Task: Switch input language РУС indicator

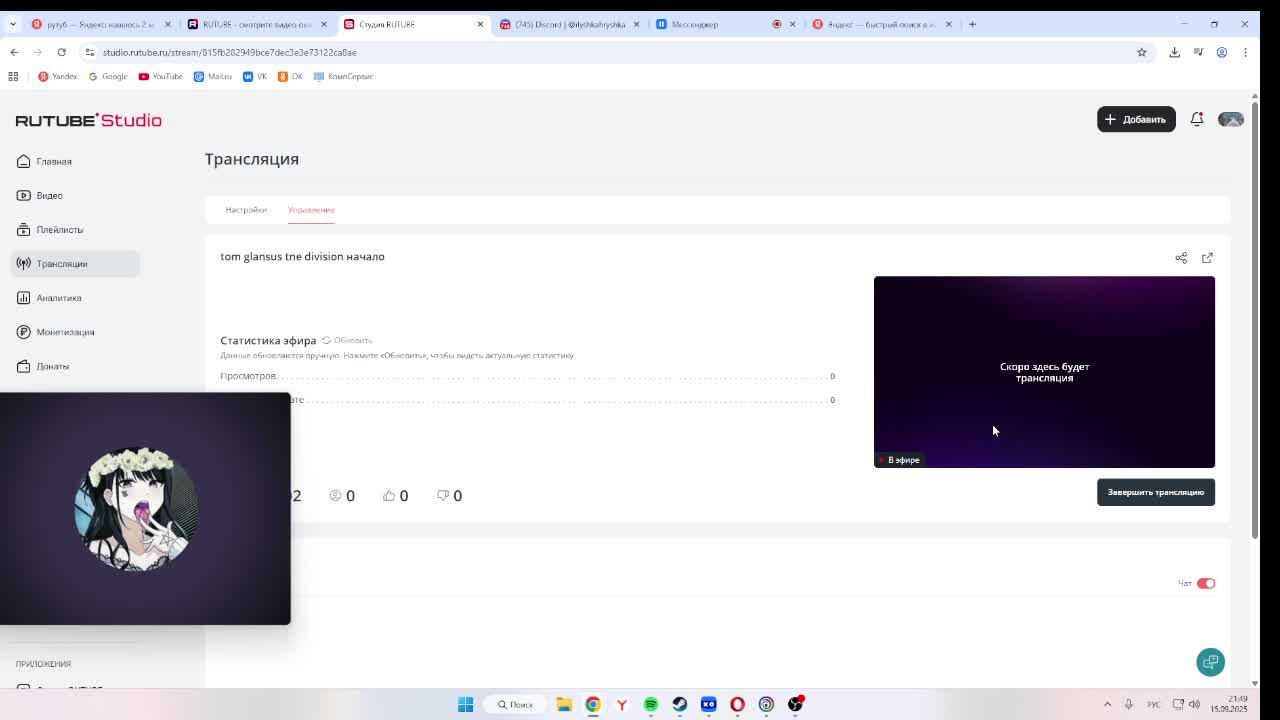Action: click(1153, 704)
